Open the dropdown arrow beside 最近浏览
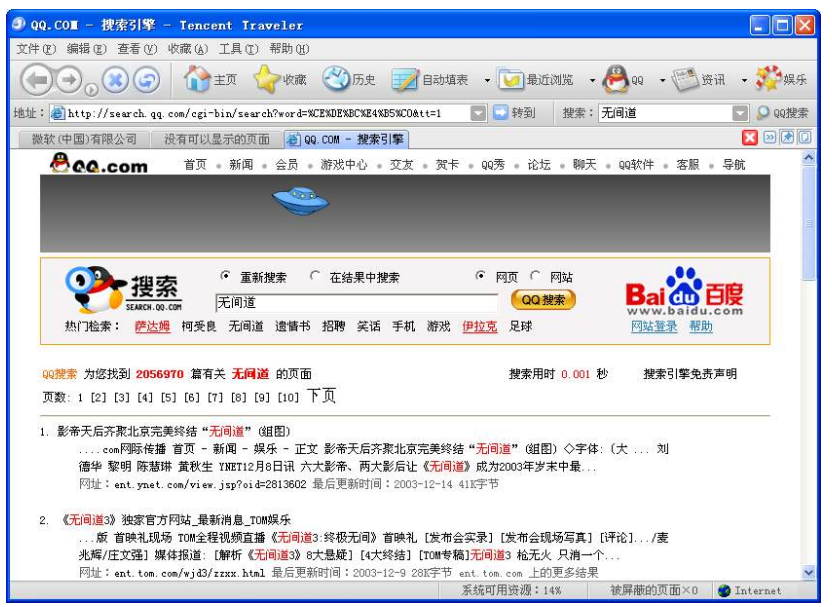Viewport: 832px width, 607px height. coord(592,80)
